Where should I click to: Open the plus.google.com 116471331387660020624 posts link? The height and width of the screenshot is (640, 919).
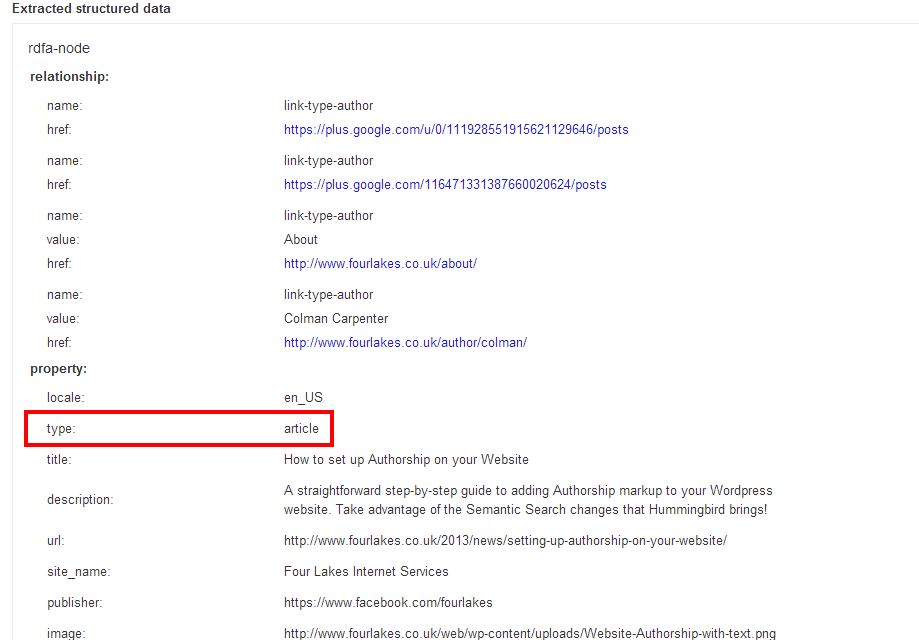[x=445, y=185]
